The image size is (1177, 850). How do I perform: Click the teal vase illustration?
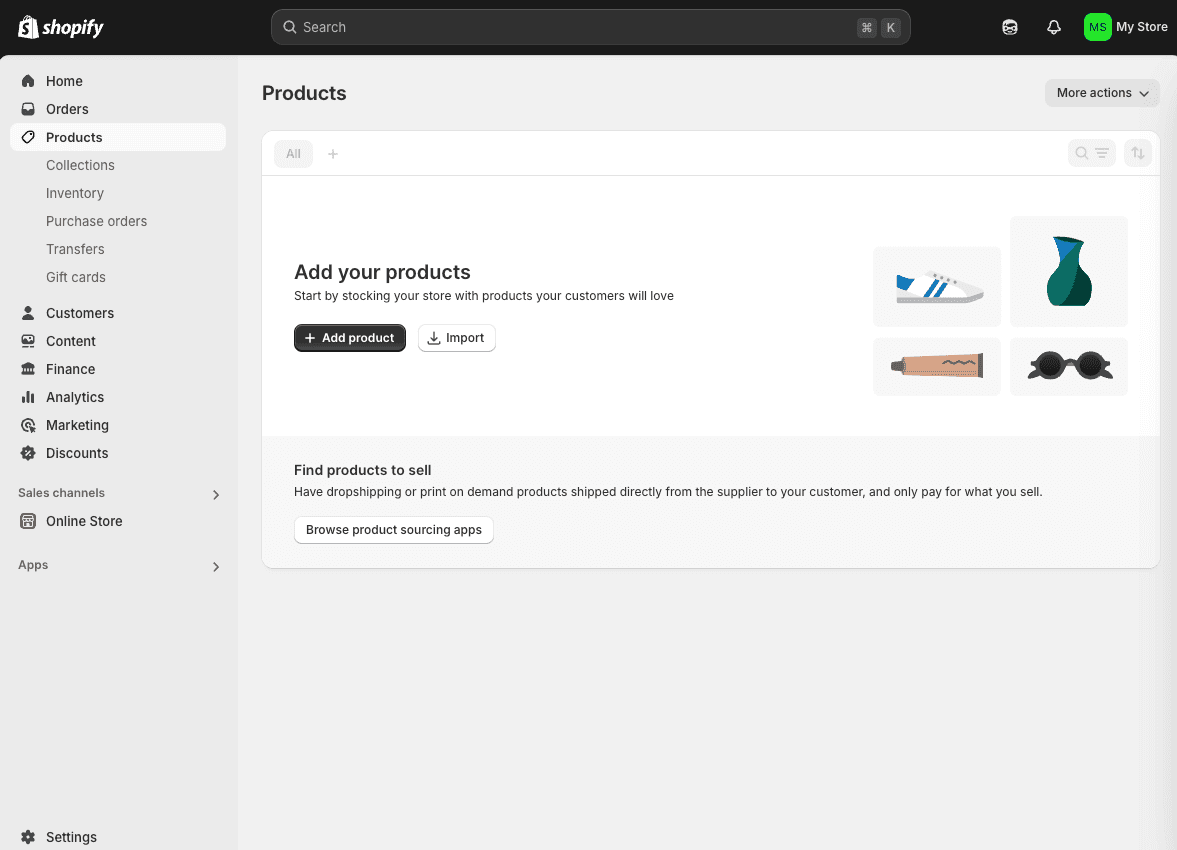point(1069,271)
